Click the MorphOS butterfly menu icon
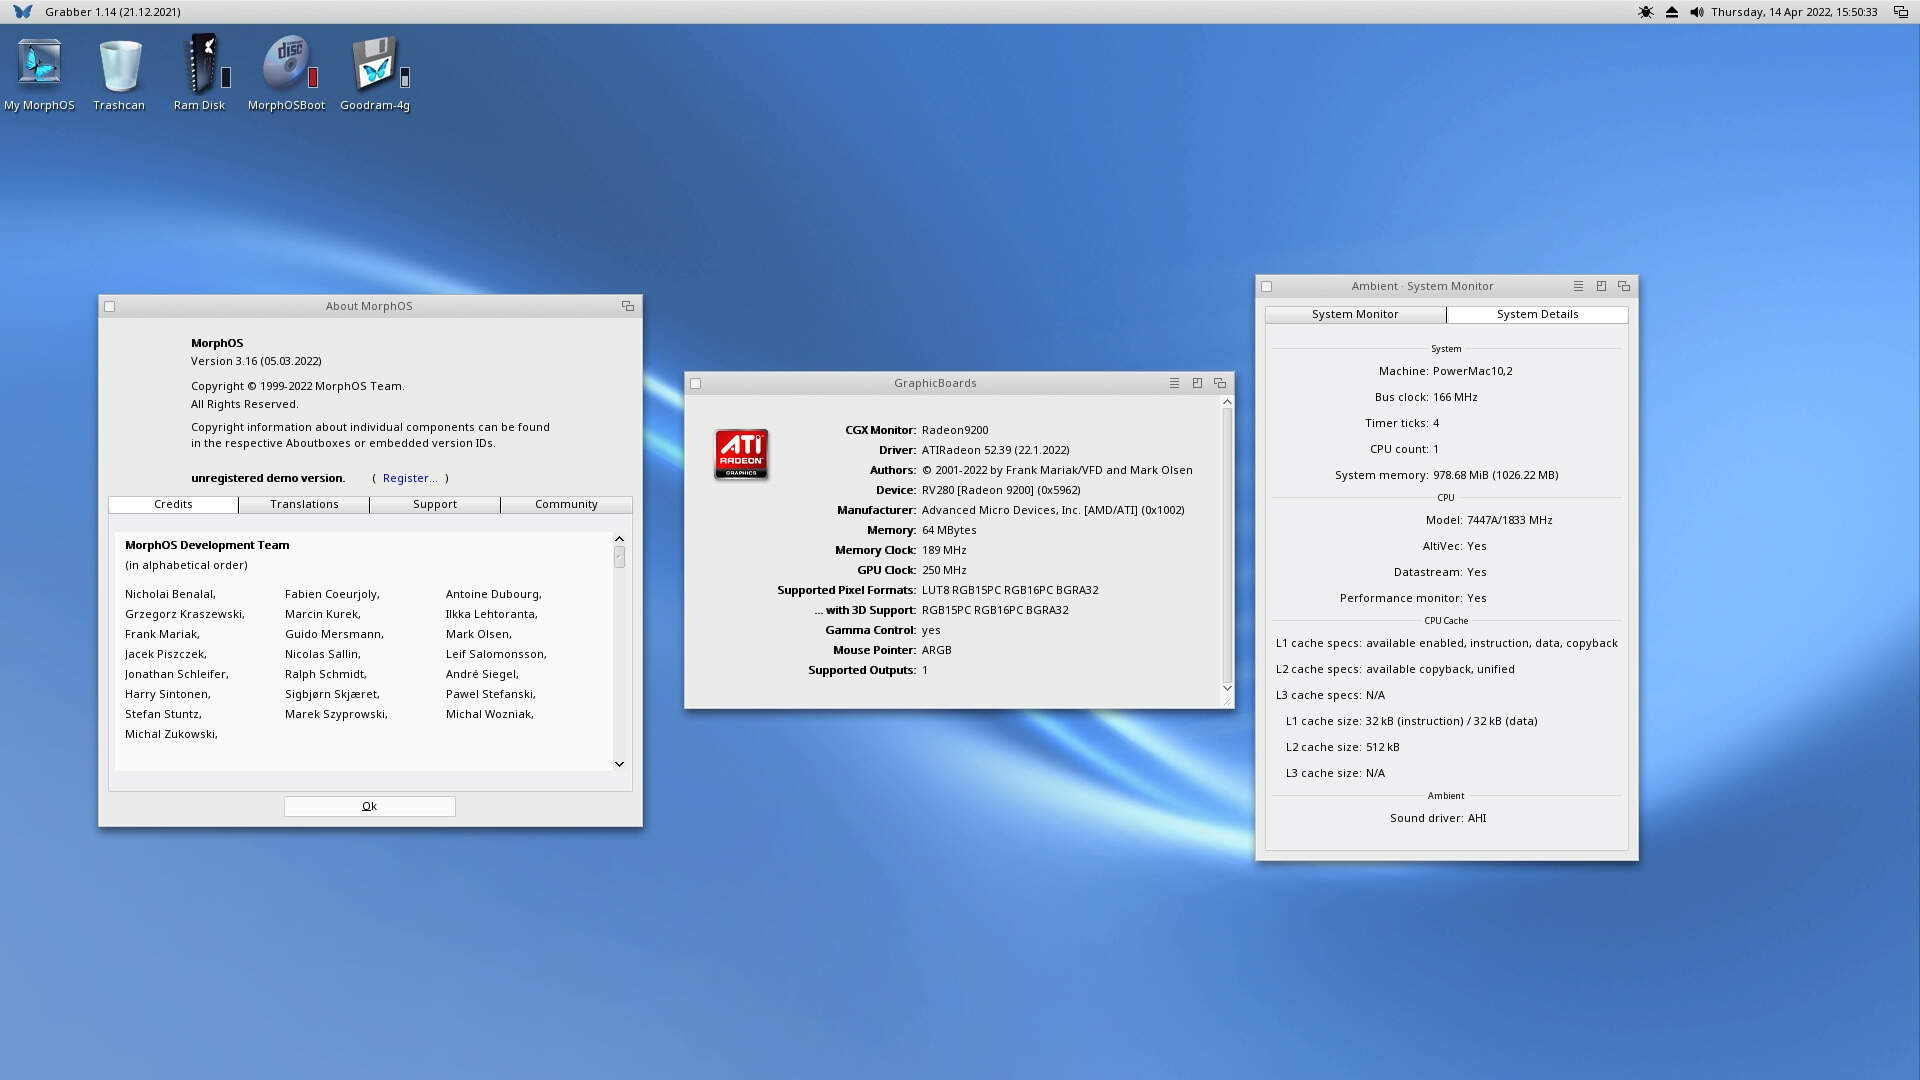Viewport: 1920px width, 1080px height. (x=22, y=12)
